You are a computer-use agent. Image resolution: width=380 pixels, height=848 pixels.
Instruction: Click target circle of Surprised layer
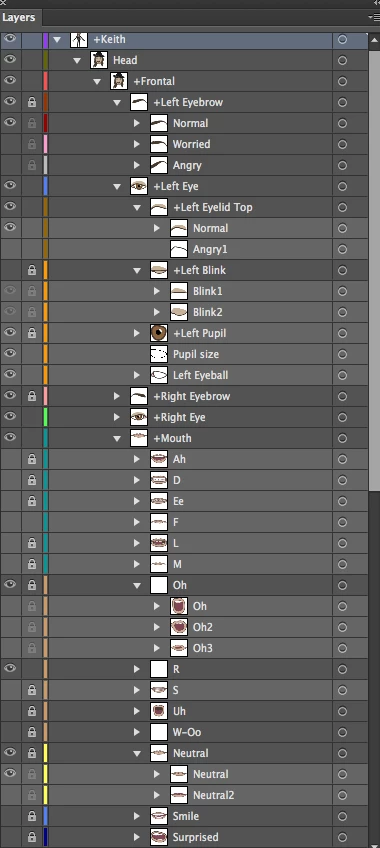coord(342,837)
